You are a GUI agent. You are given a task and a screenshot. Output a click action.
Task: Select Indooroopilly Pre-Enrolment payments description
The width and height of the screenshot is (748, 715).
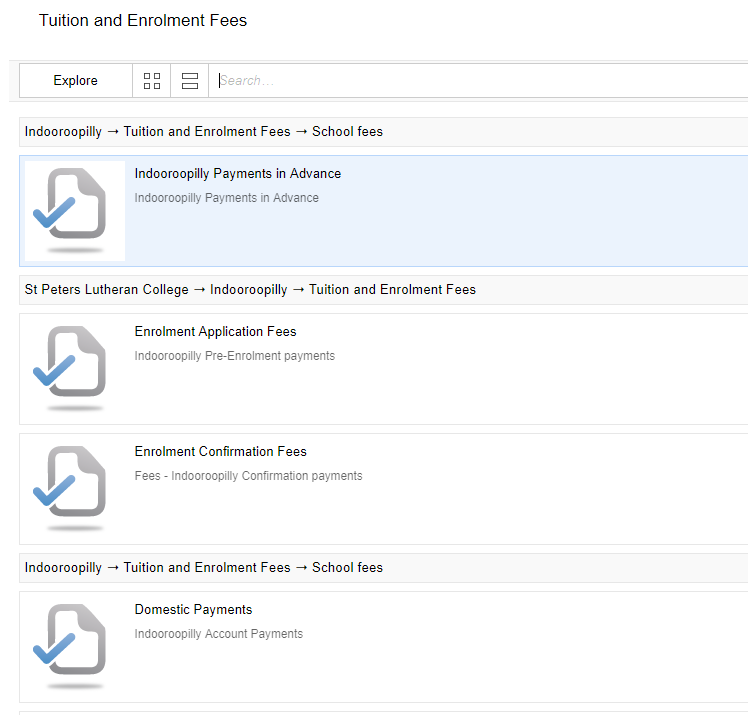[235, 356]
